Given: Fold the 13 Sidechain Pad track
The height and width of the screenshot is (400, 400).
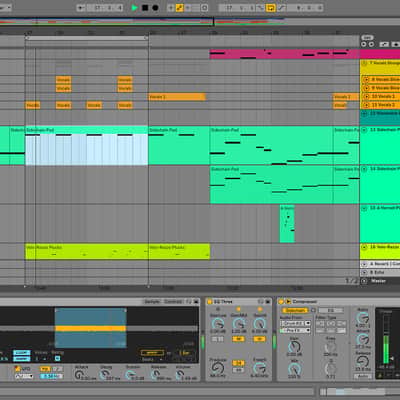Looking at the screenshot, I should tap(365, 130).
